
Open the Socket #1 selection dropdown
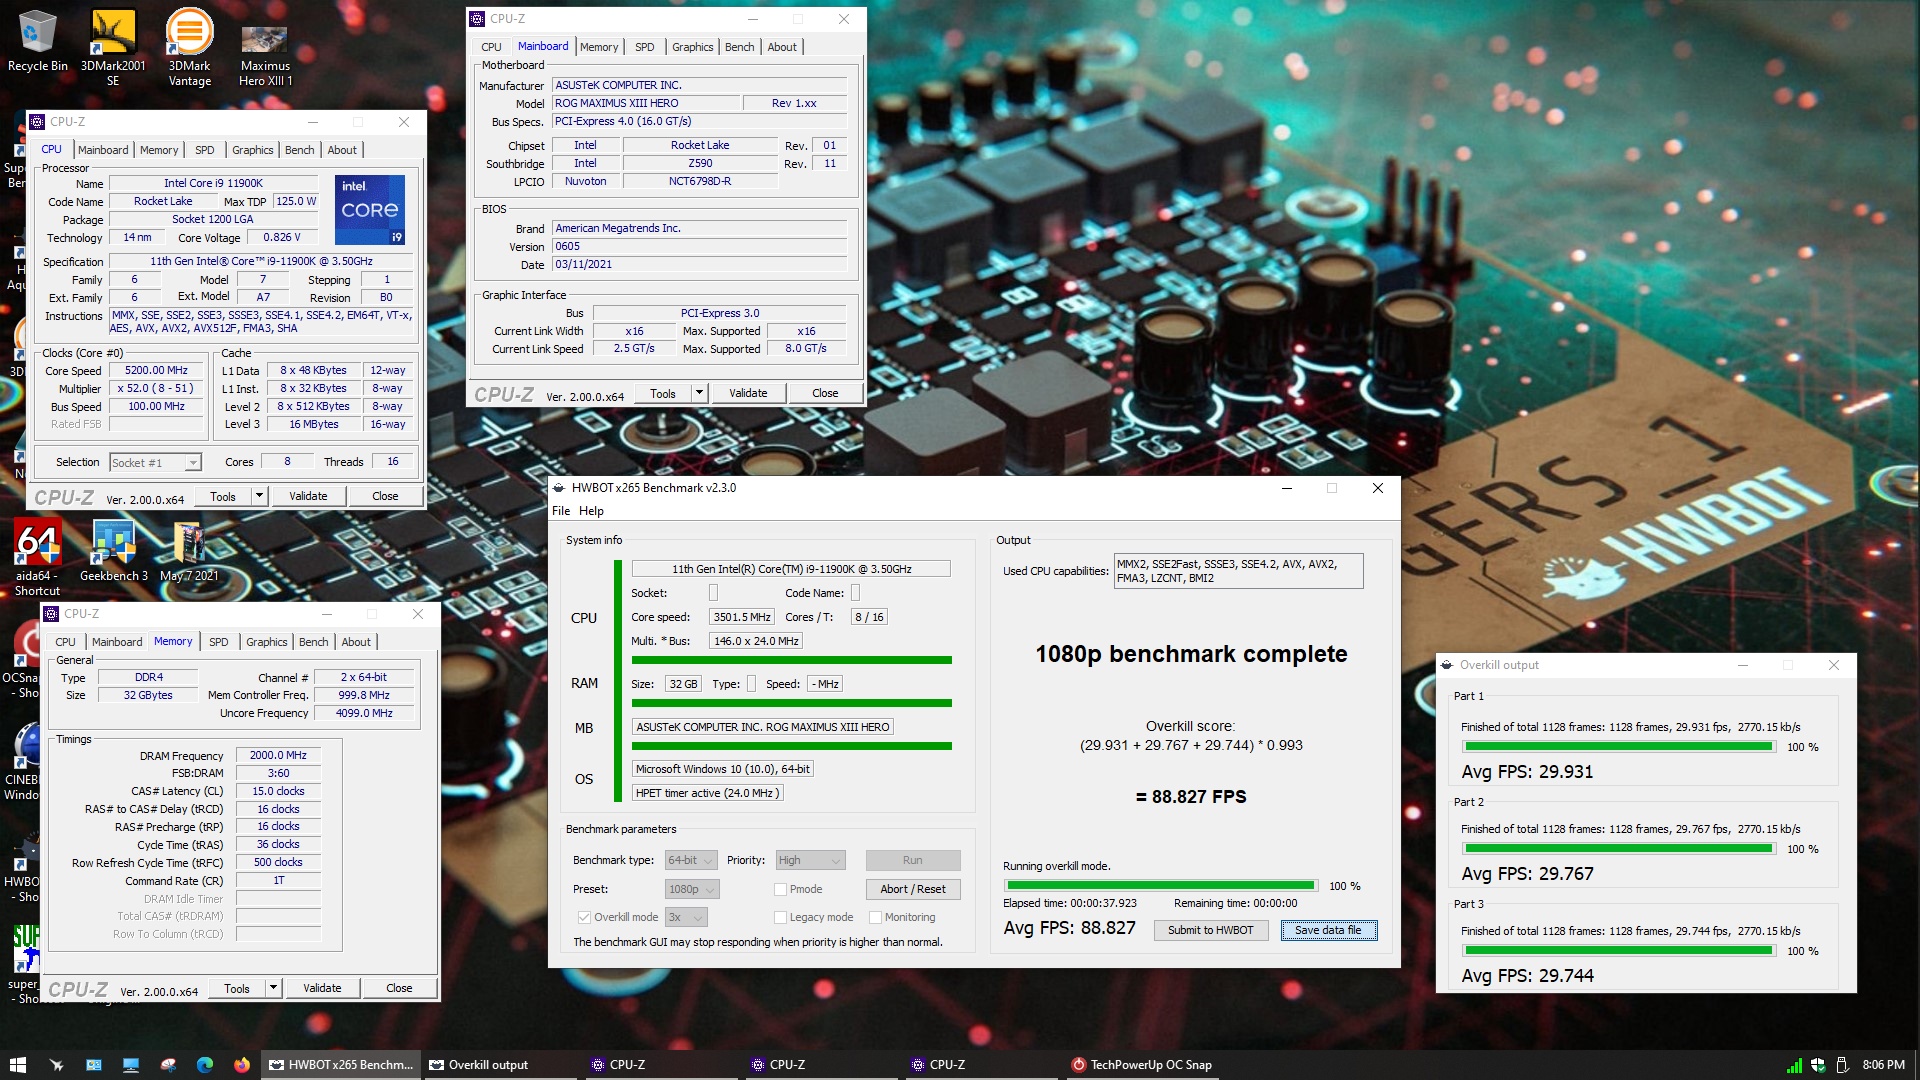(155, 463)
